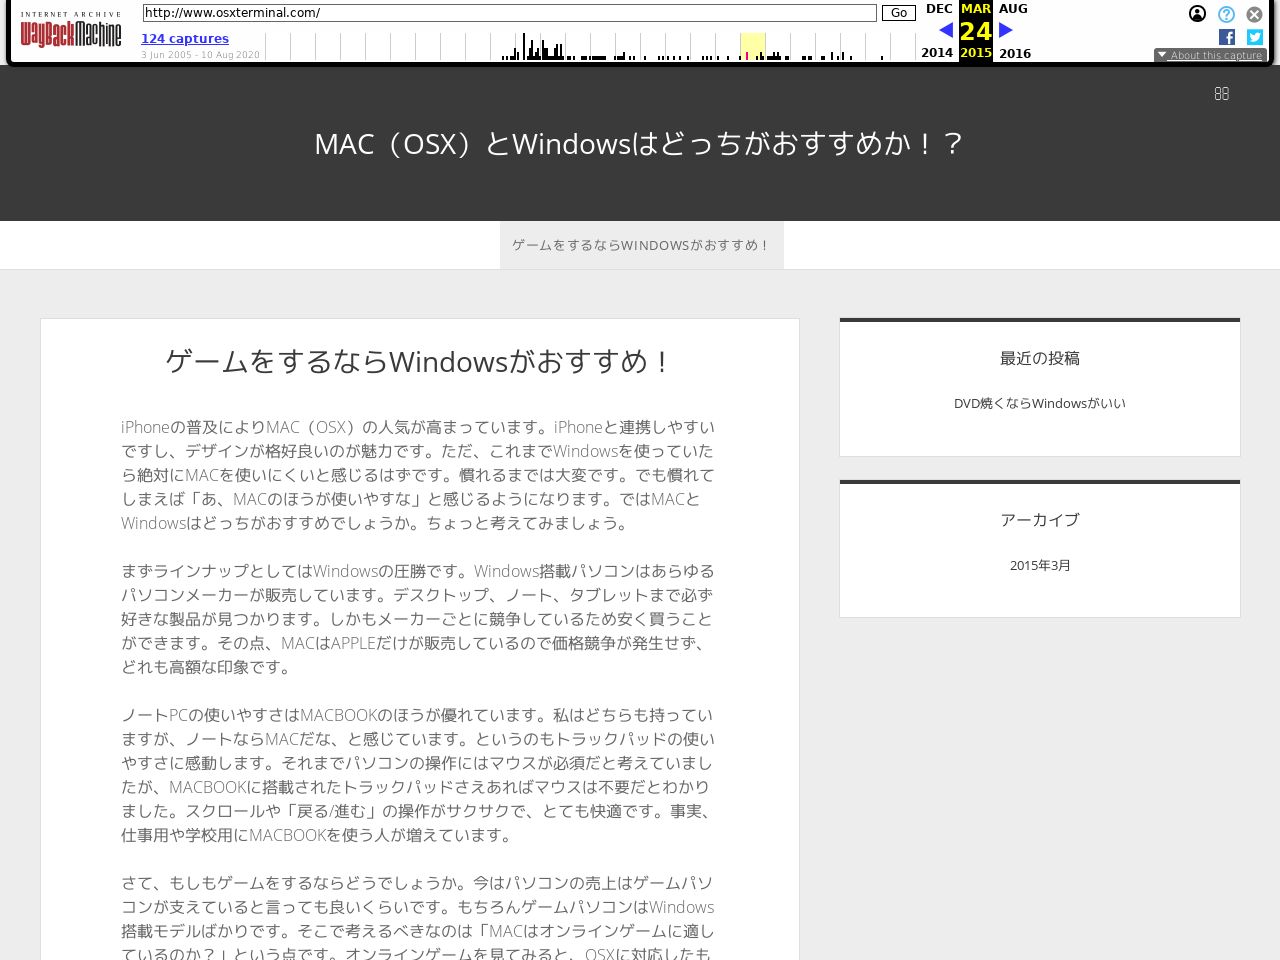
Task: Click the Wayback URL input field
Action: 509,13
